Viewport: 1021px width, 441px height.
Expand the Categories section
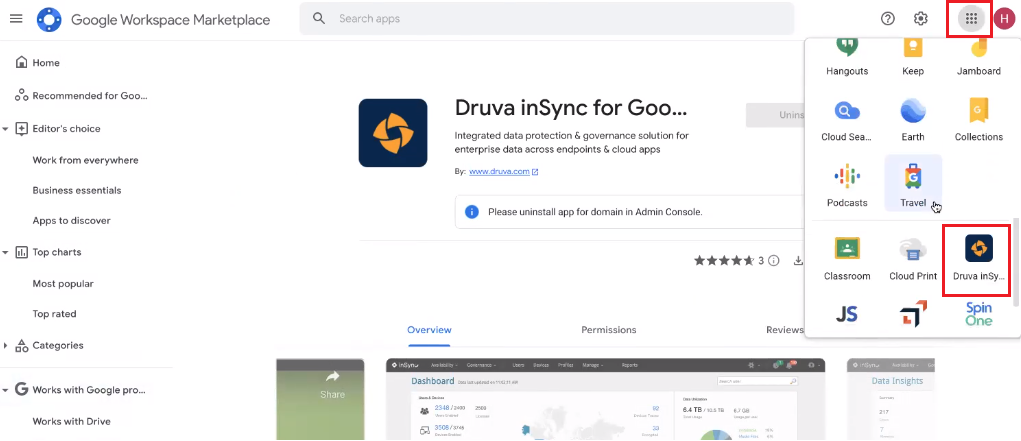(x=5, y=345)
